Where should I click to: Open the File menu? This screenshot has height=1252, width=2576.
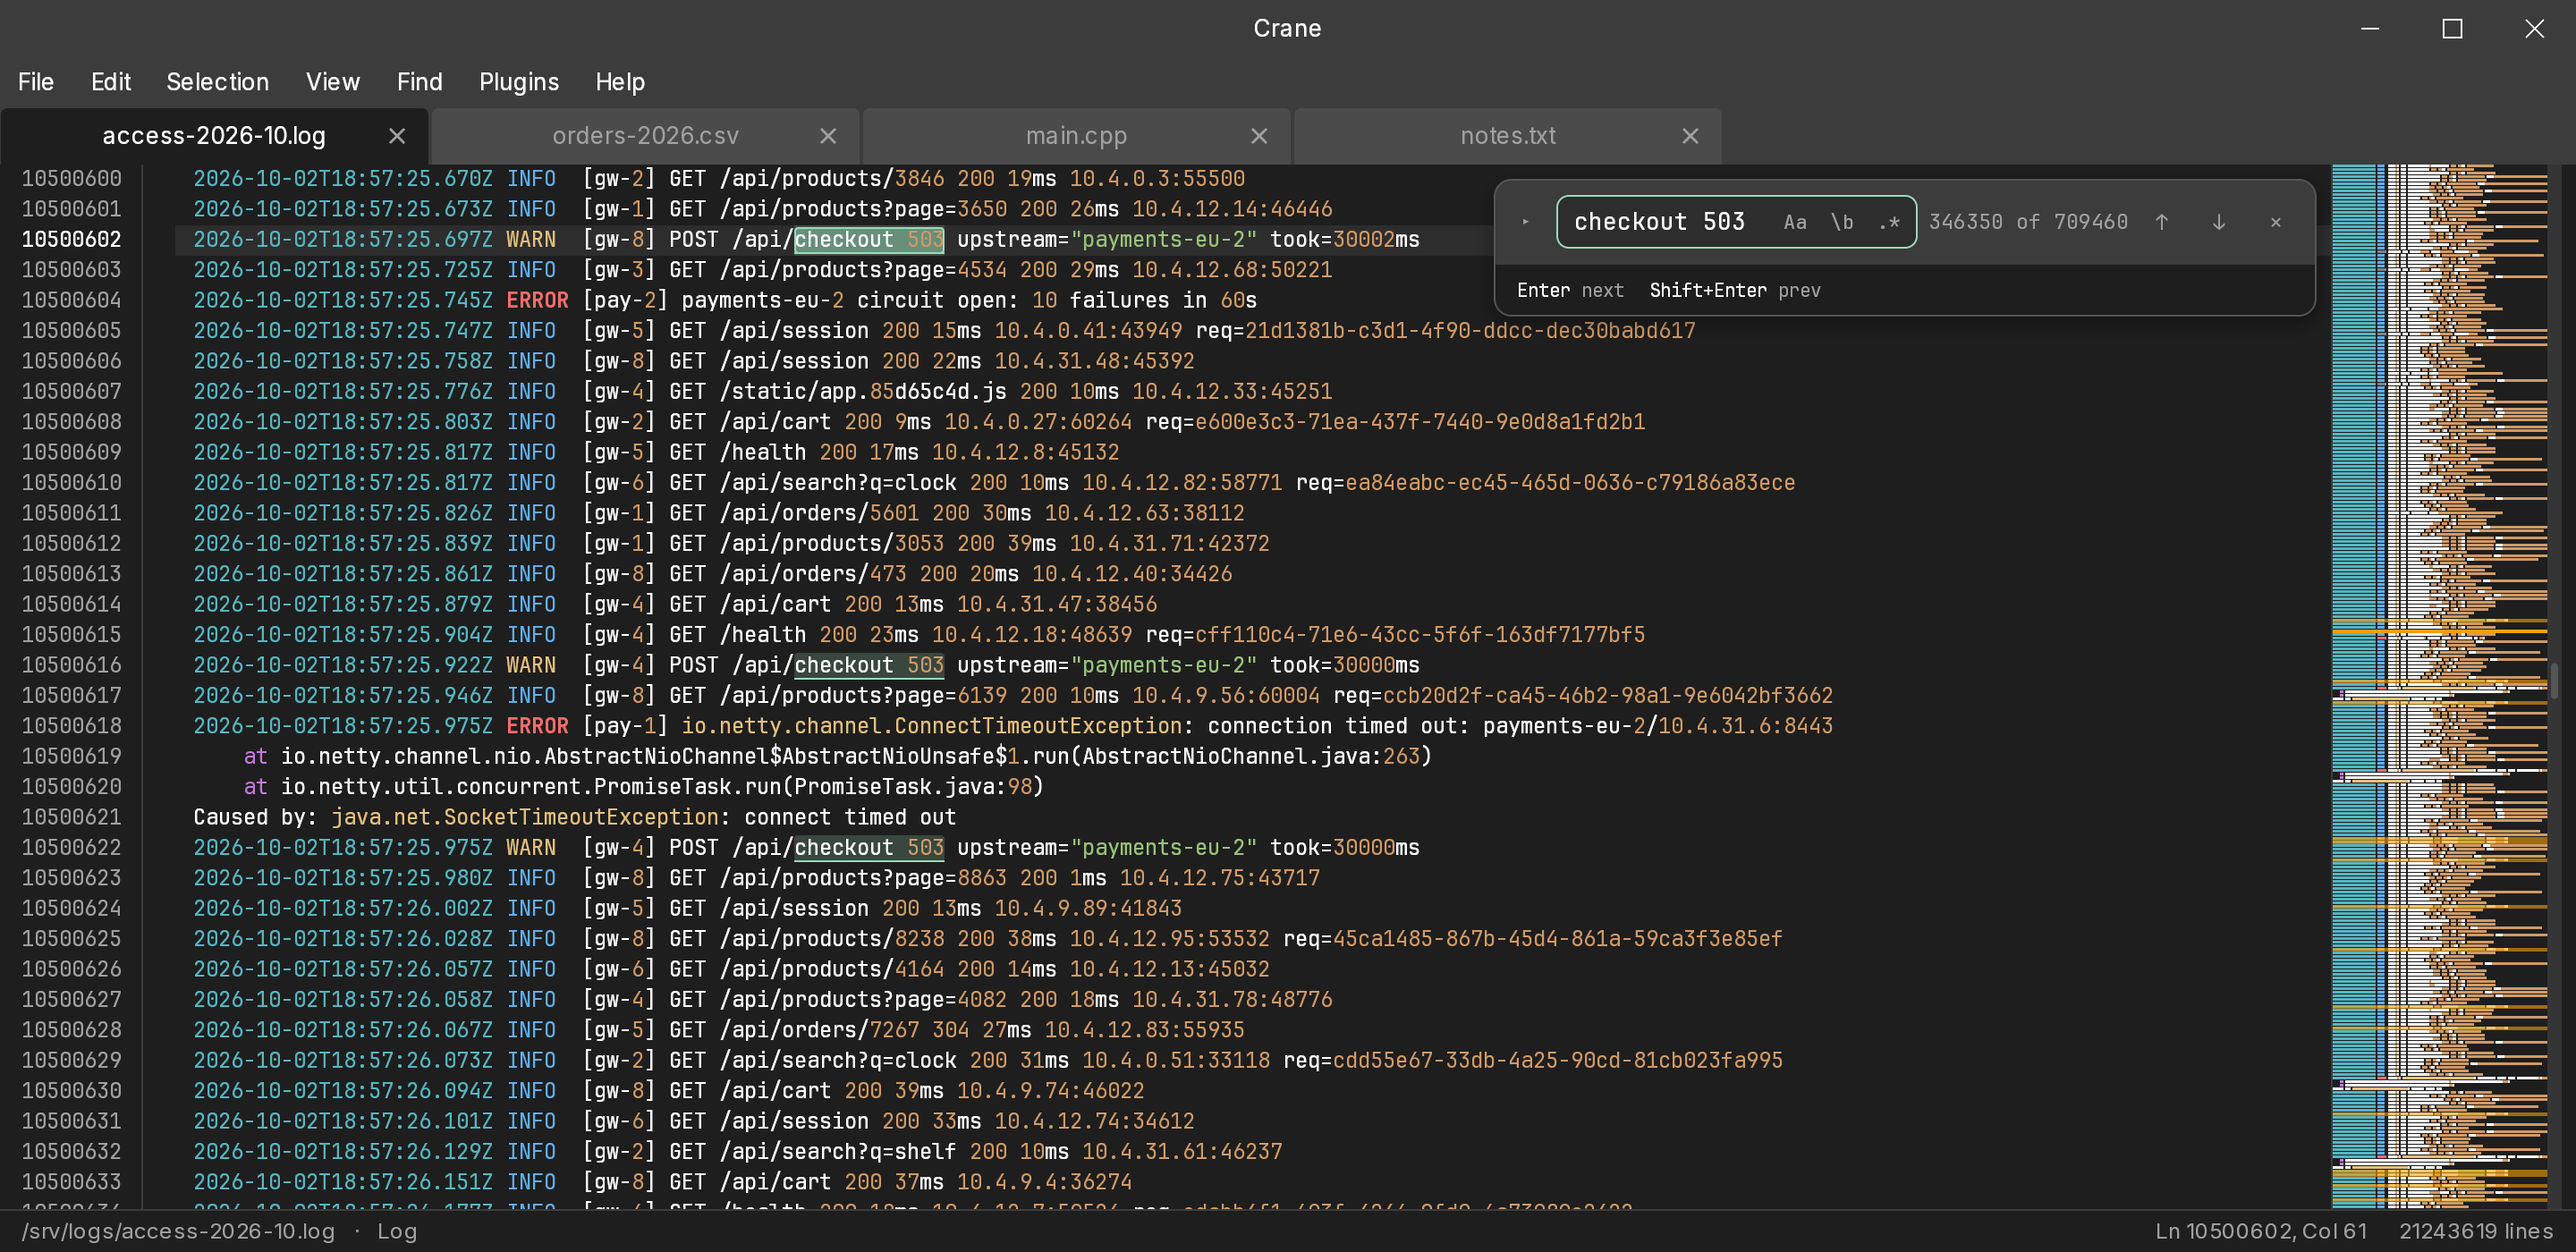click(x=36, y=82)
